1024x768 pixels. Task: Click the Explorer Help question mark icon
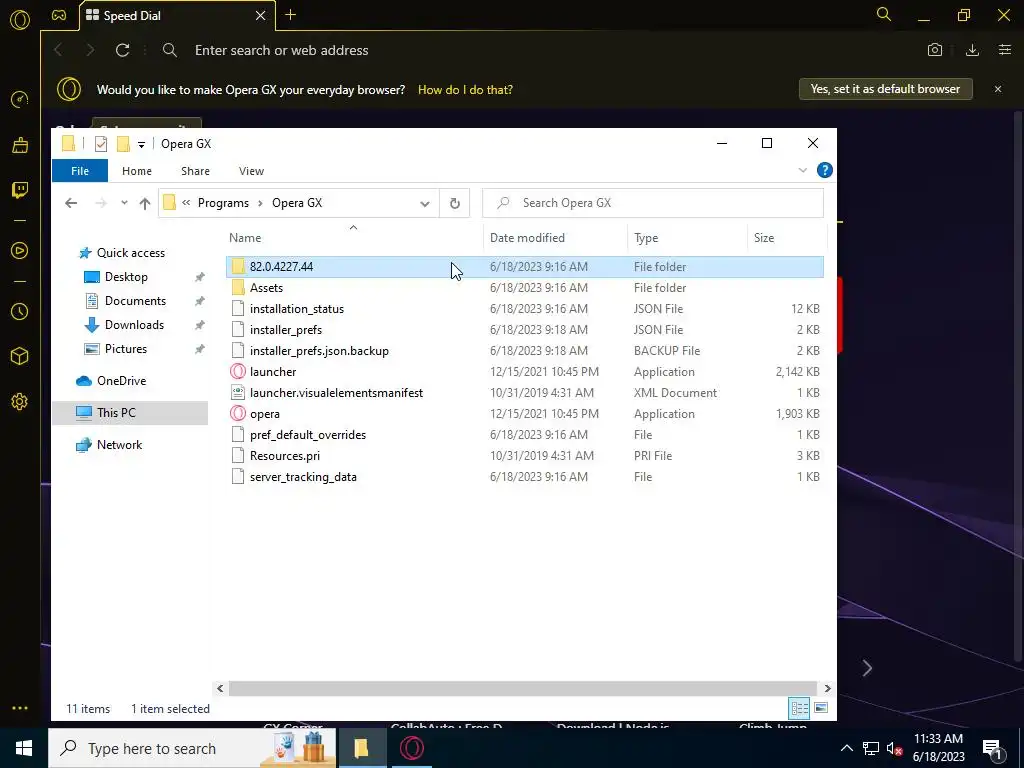(824, 170)
